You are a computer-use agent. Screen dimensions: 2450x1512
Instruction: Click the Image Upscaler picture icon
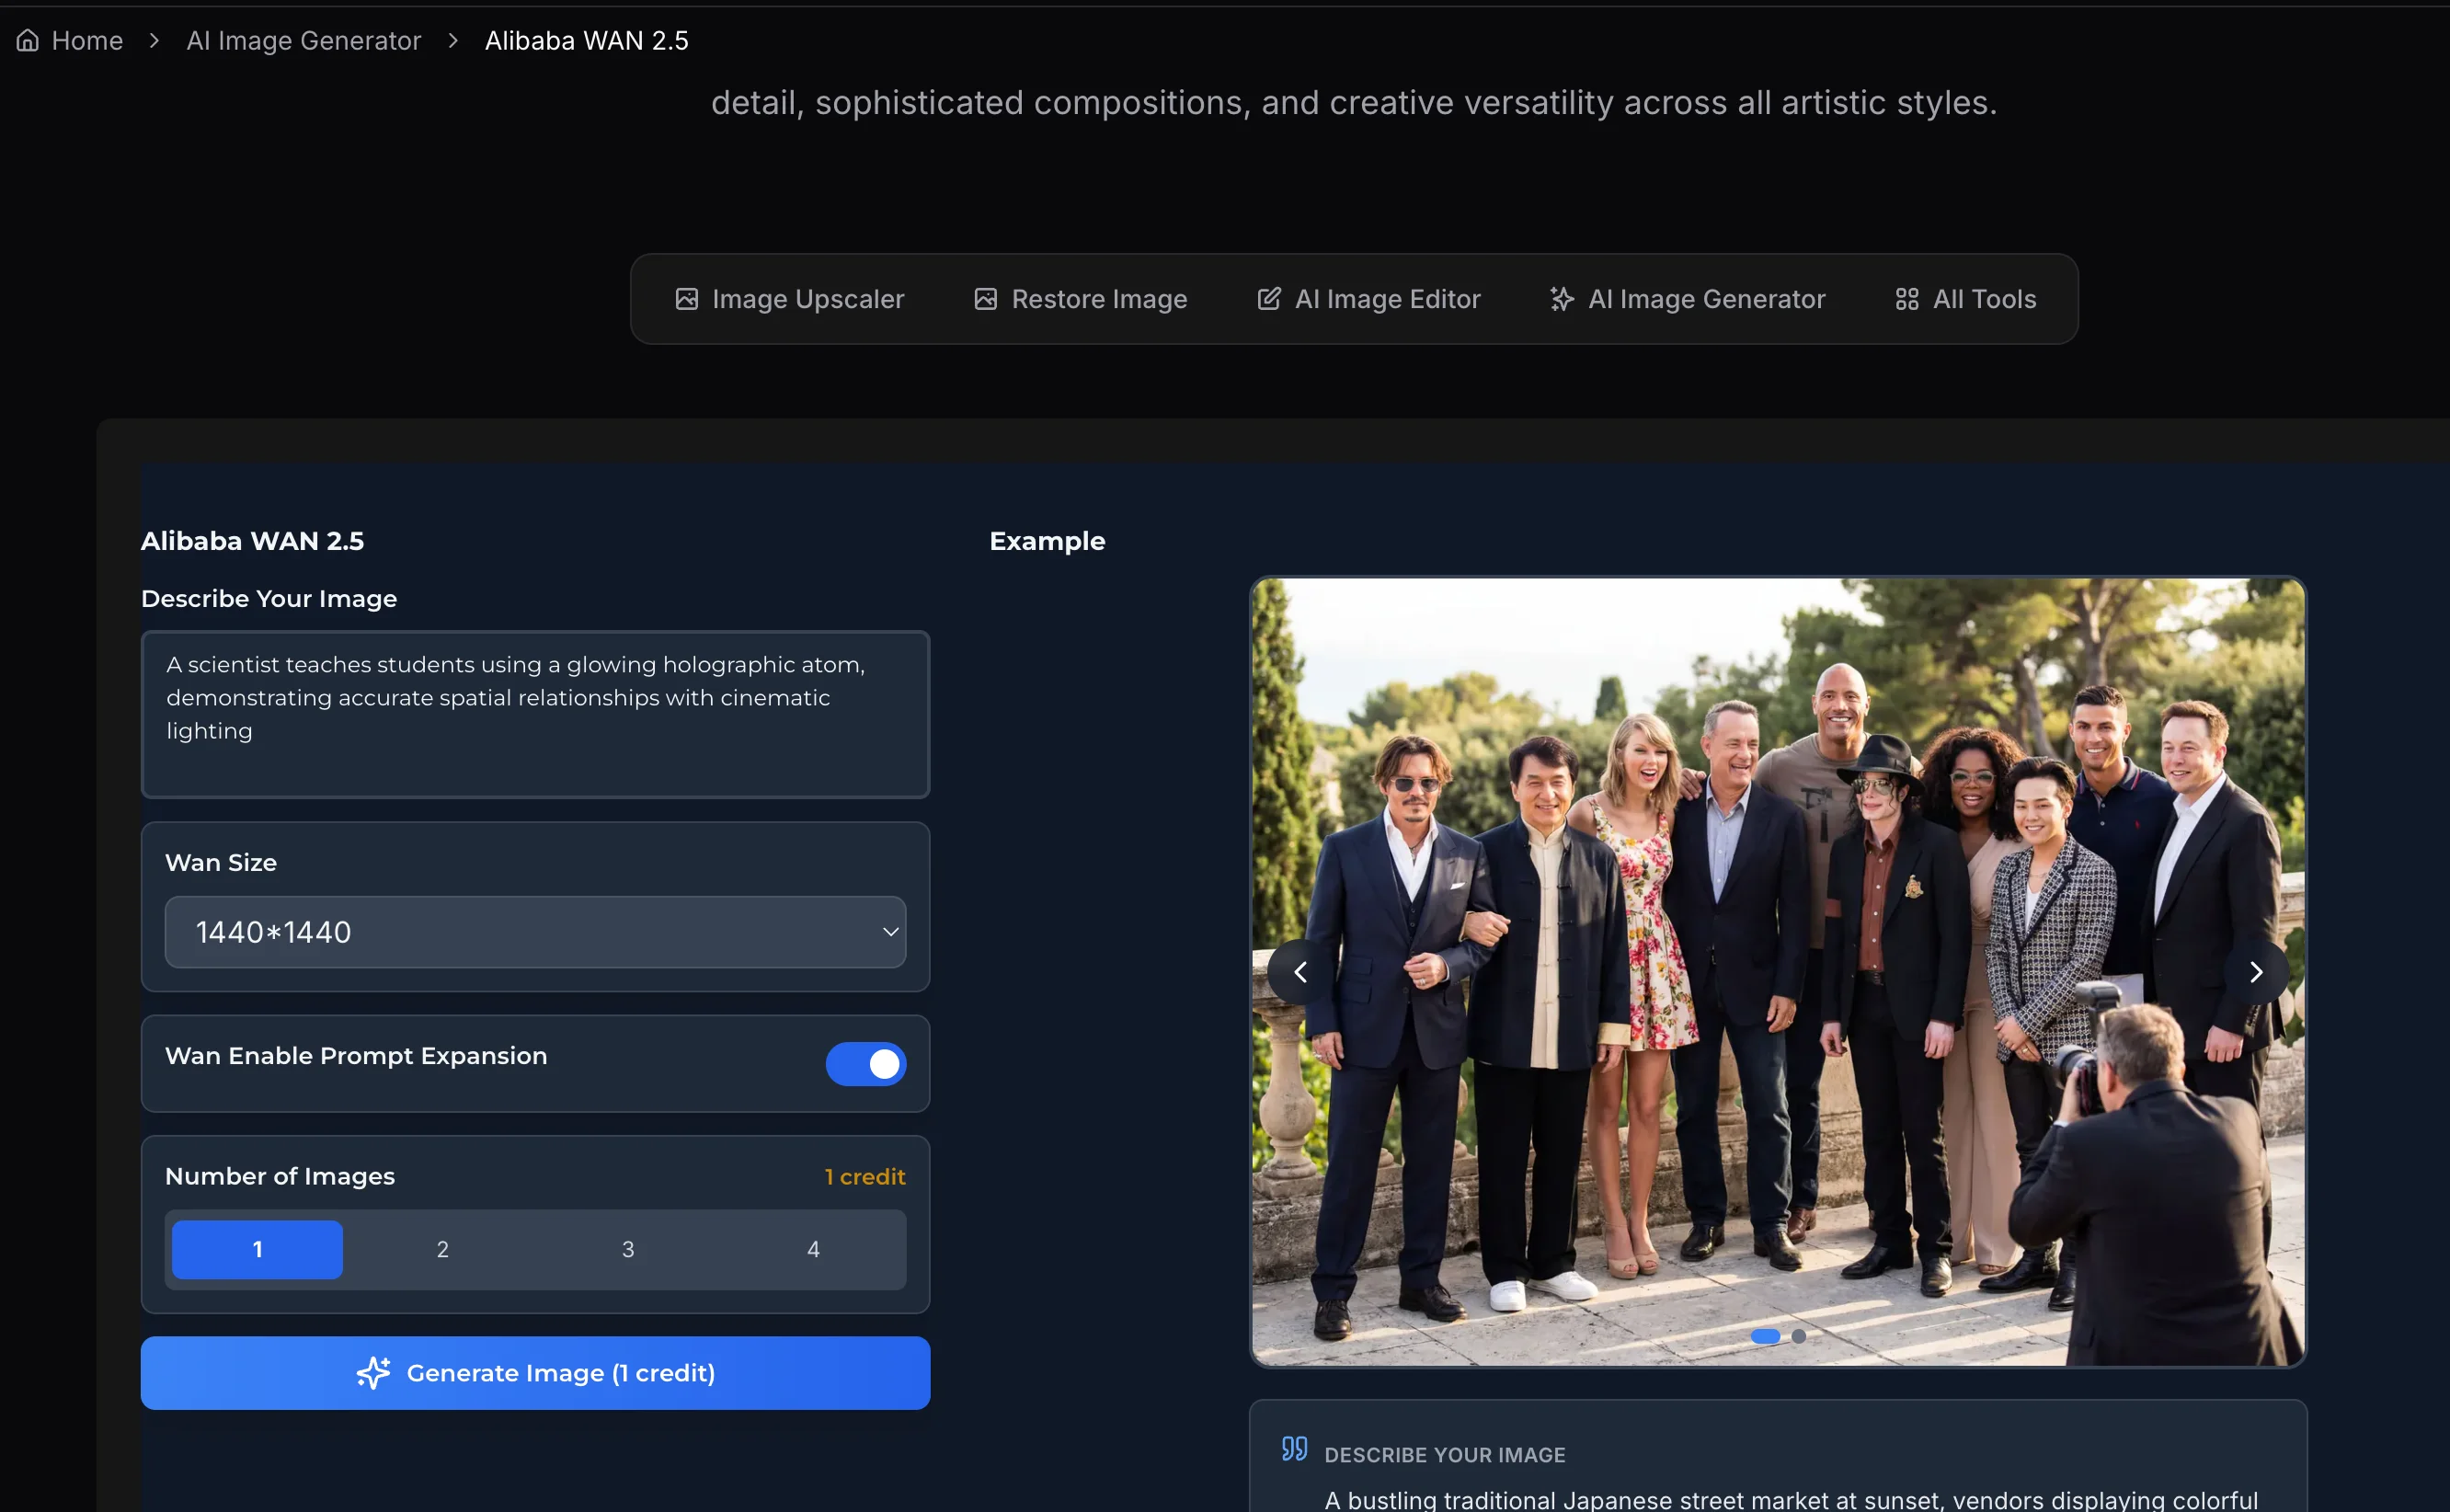click(x=686, y=299)
